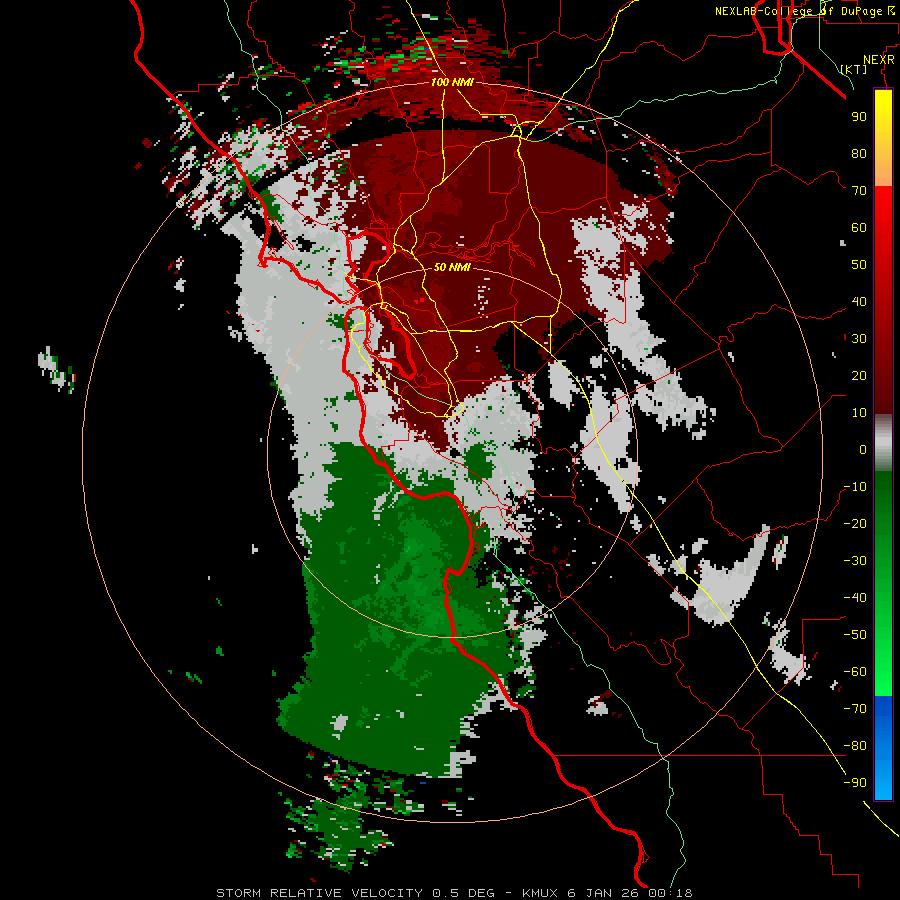The height and width of the screenshot is (900, 900).
Task: Select the -70 value on velocity scale
Action: click(x=855, y=709)
